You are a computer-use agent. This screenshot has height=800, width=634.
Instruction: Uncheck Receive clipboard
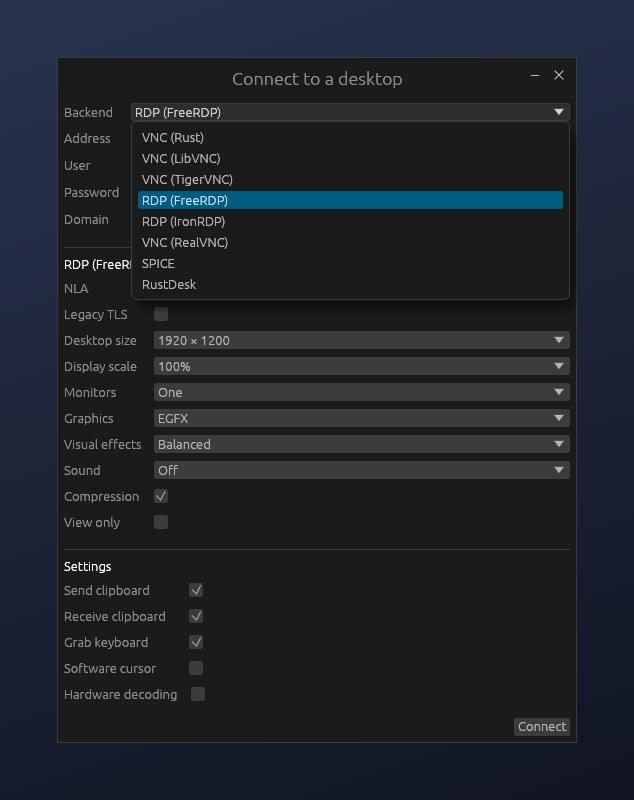coord(196,616)
